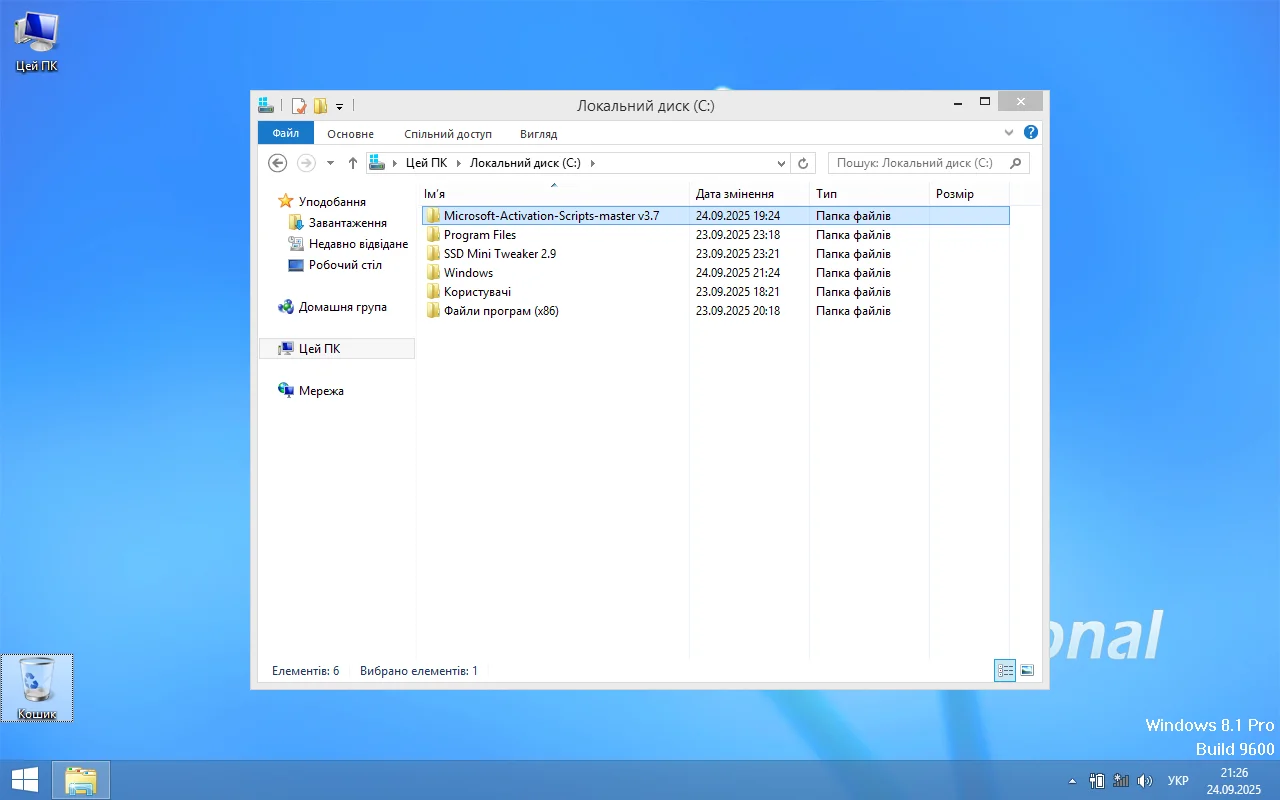Image resolution: width=1280 pixels, height=800 pixels.
Task: Select Завантаження in navigation pane
Action: tap(347, 223)
